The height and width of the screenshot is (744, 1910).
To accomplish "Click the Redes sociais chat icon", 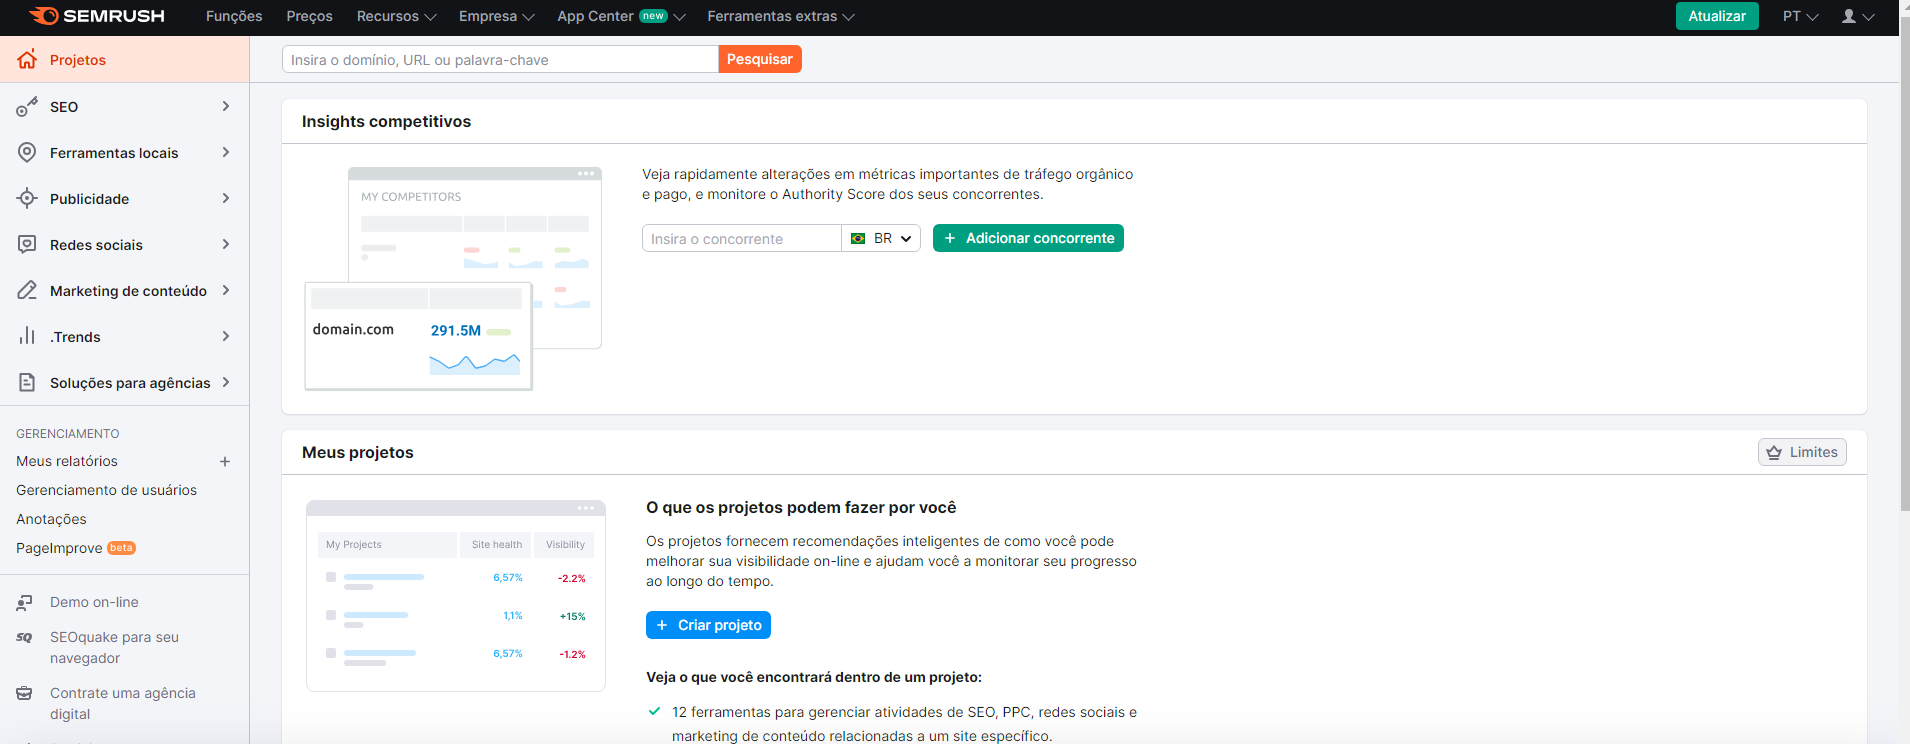I will pos(27,245).
